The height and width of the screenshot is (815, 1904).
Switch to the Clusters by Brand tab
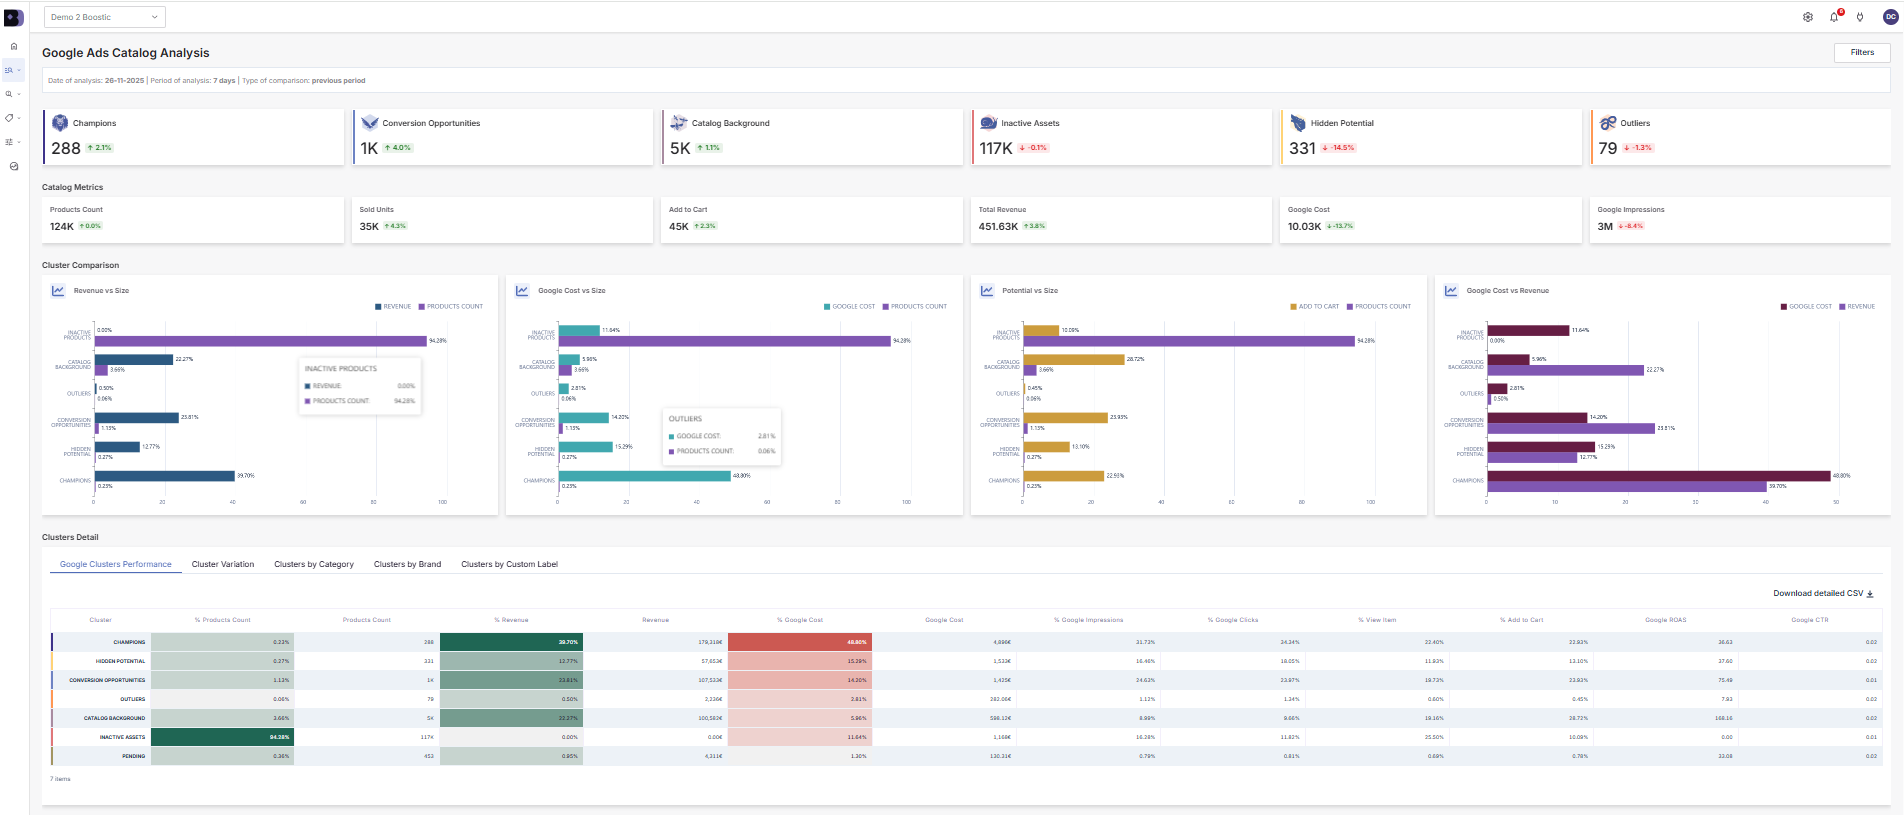[x=407, y=564]
